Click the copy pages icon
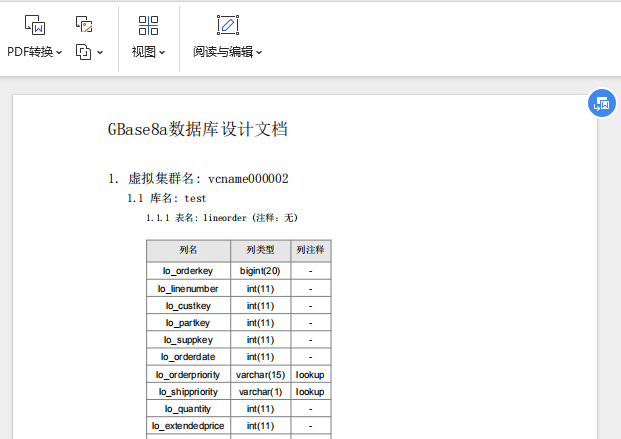 pyautogui.click(x=83, y=52)
